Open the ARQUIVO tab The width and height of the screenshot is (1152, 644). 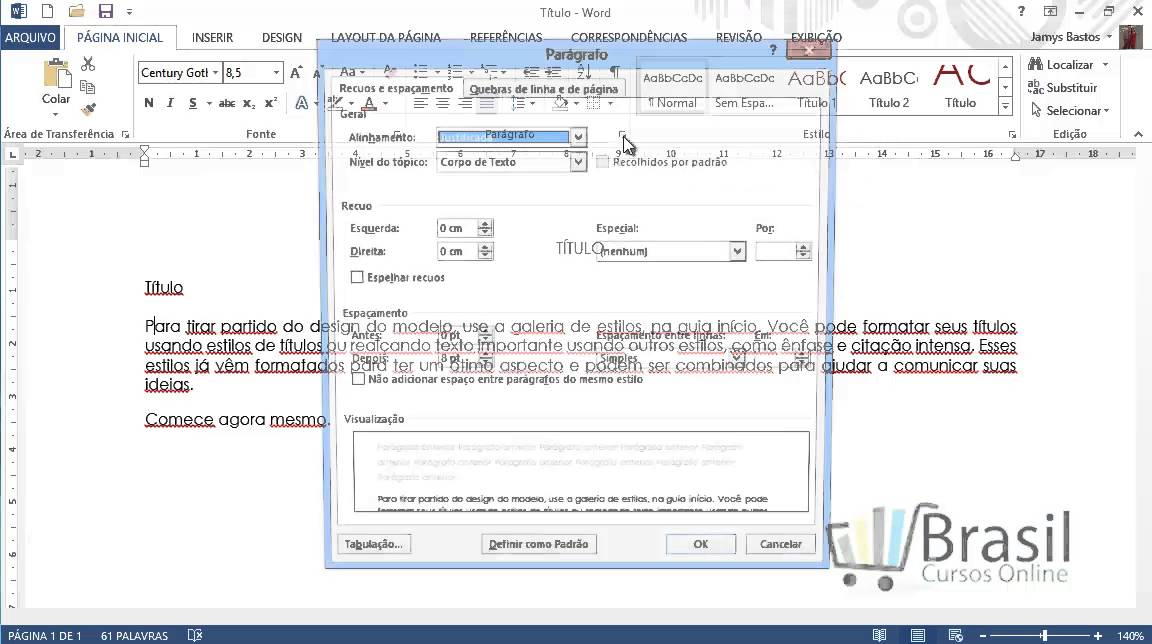(x=30, y=37)
